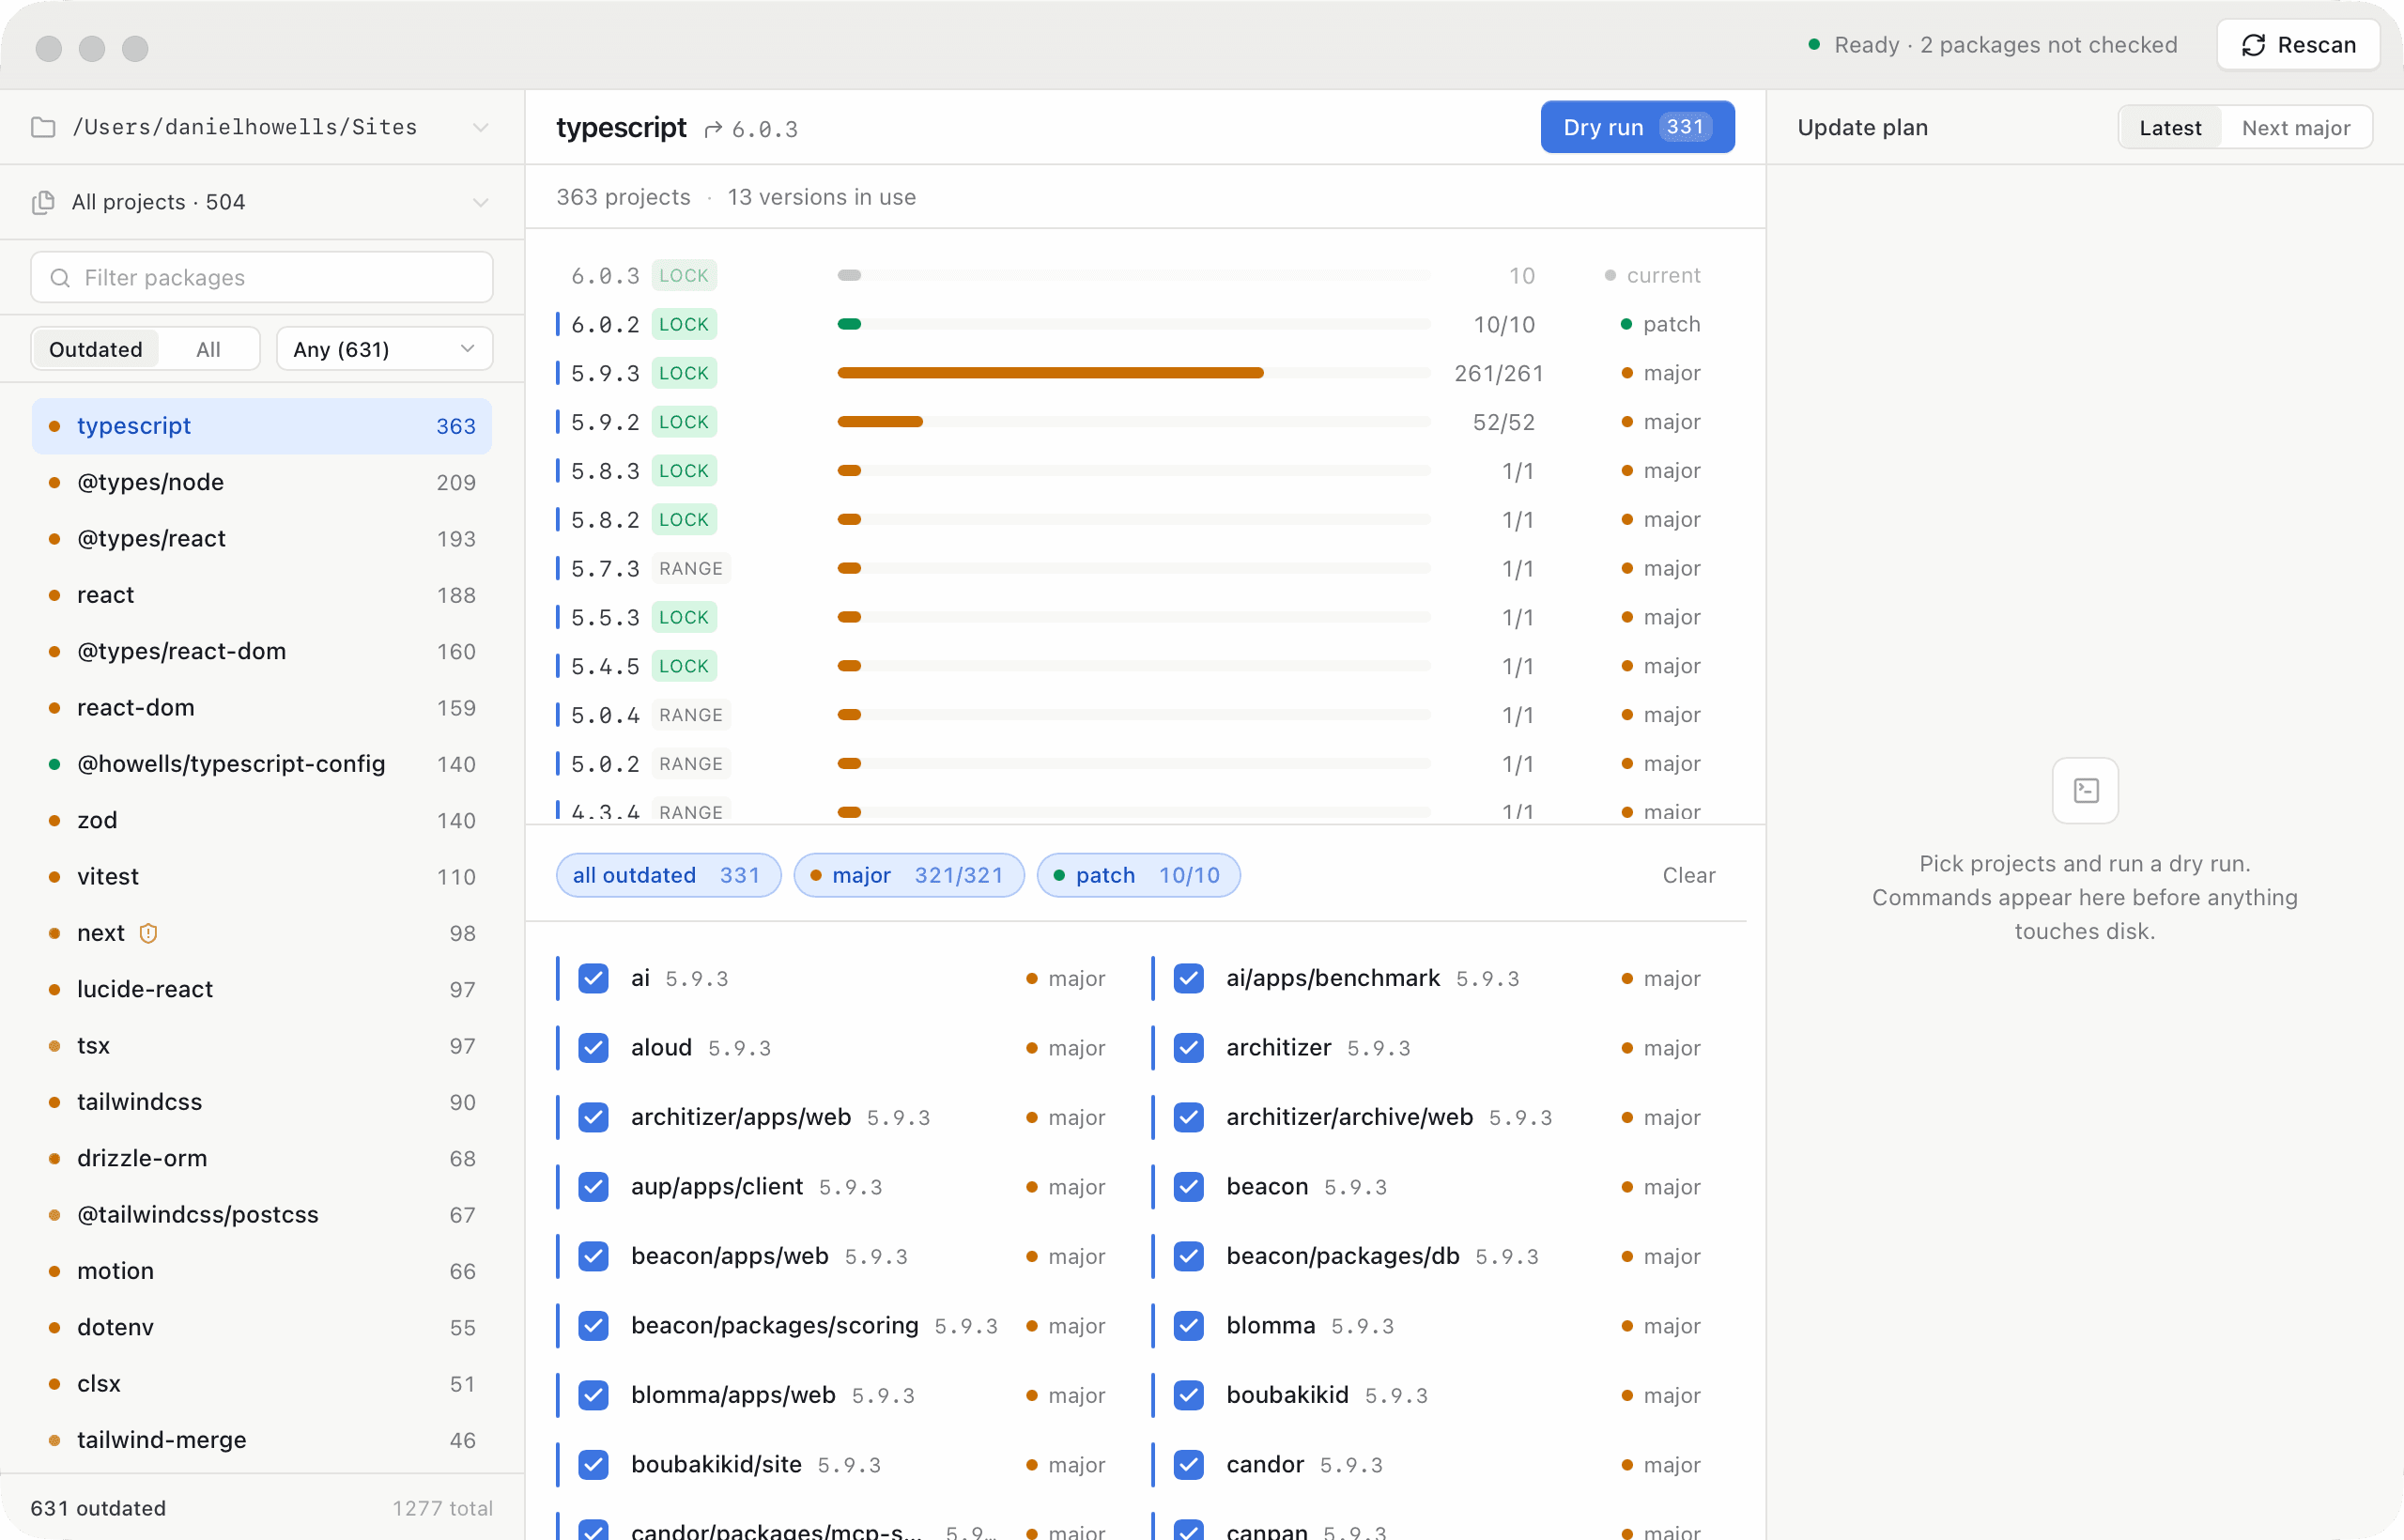Switch to the All packages tab
This screenshot has width=2404, height=1540.
click(x=208, y=349)
